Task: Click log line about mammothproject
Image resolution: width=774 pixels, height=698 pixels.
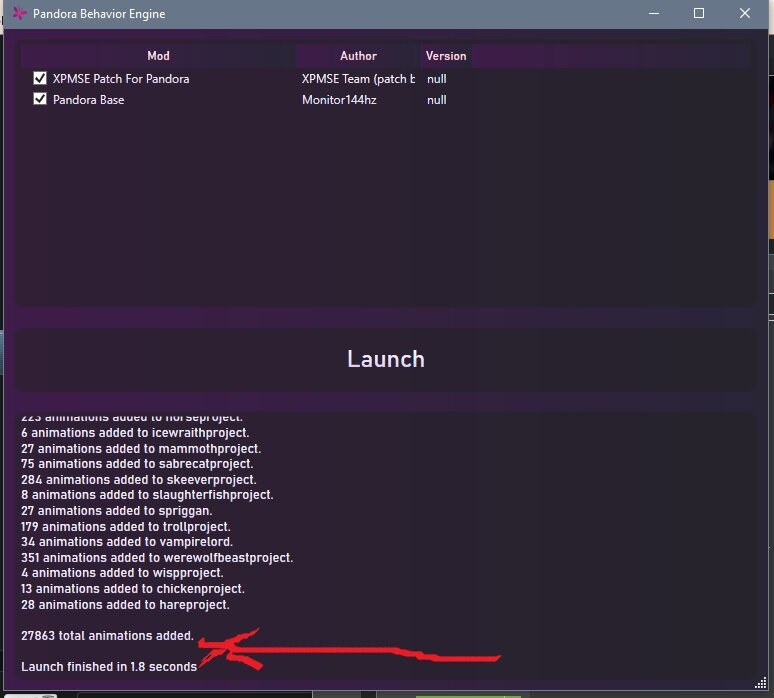Action: pos(141,448)
